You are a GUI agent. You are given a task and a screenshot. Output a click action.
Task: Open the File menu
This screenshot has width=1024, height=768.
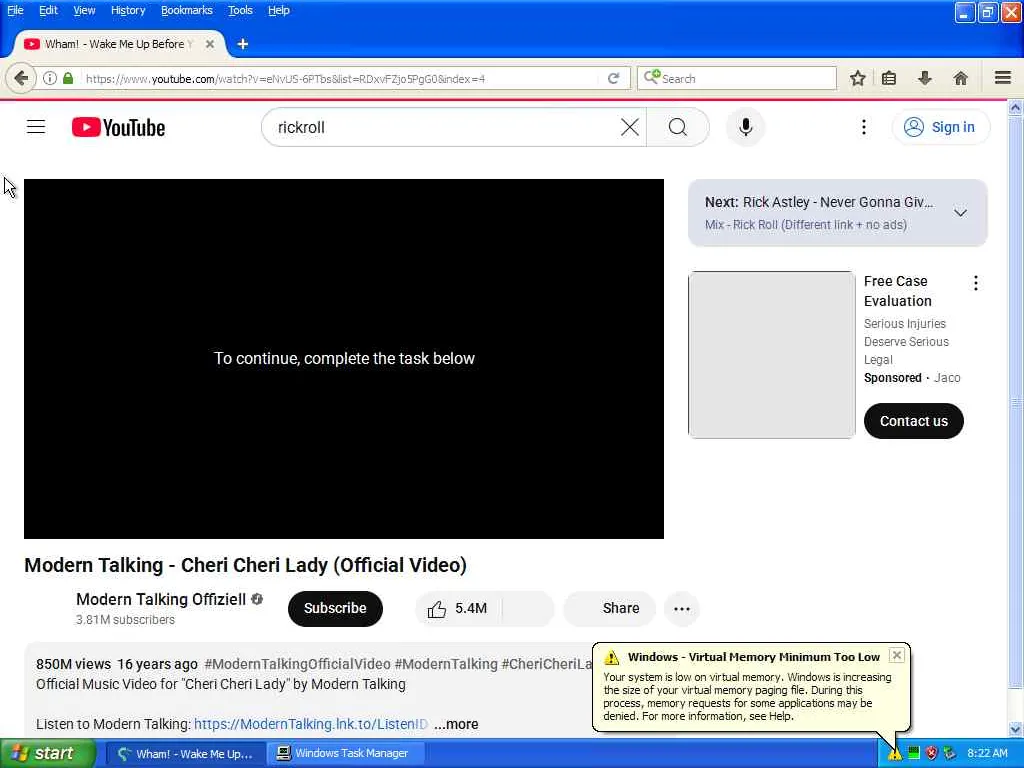[15, 10]
